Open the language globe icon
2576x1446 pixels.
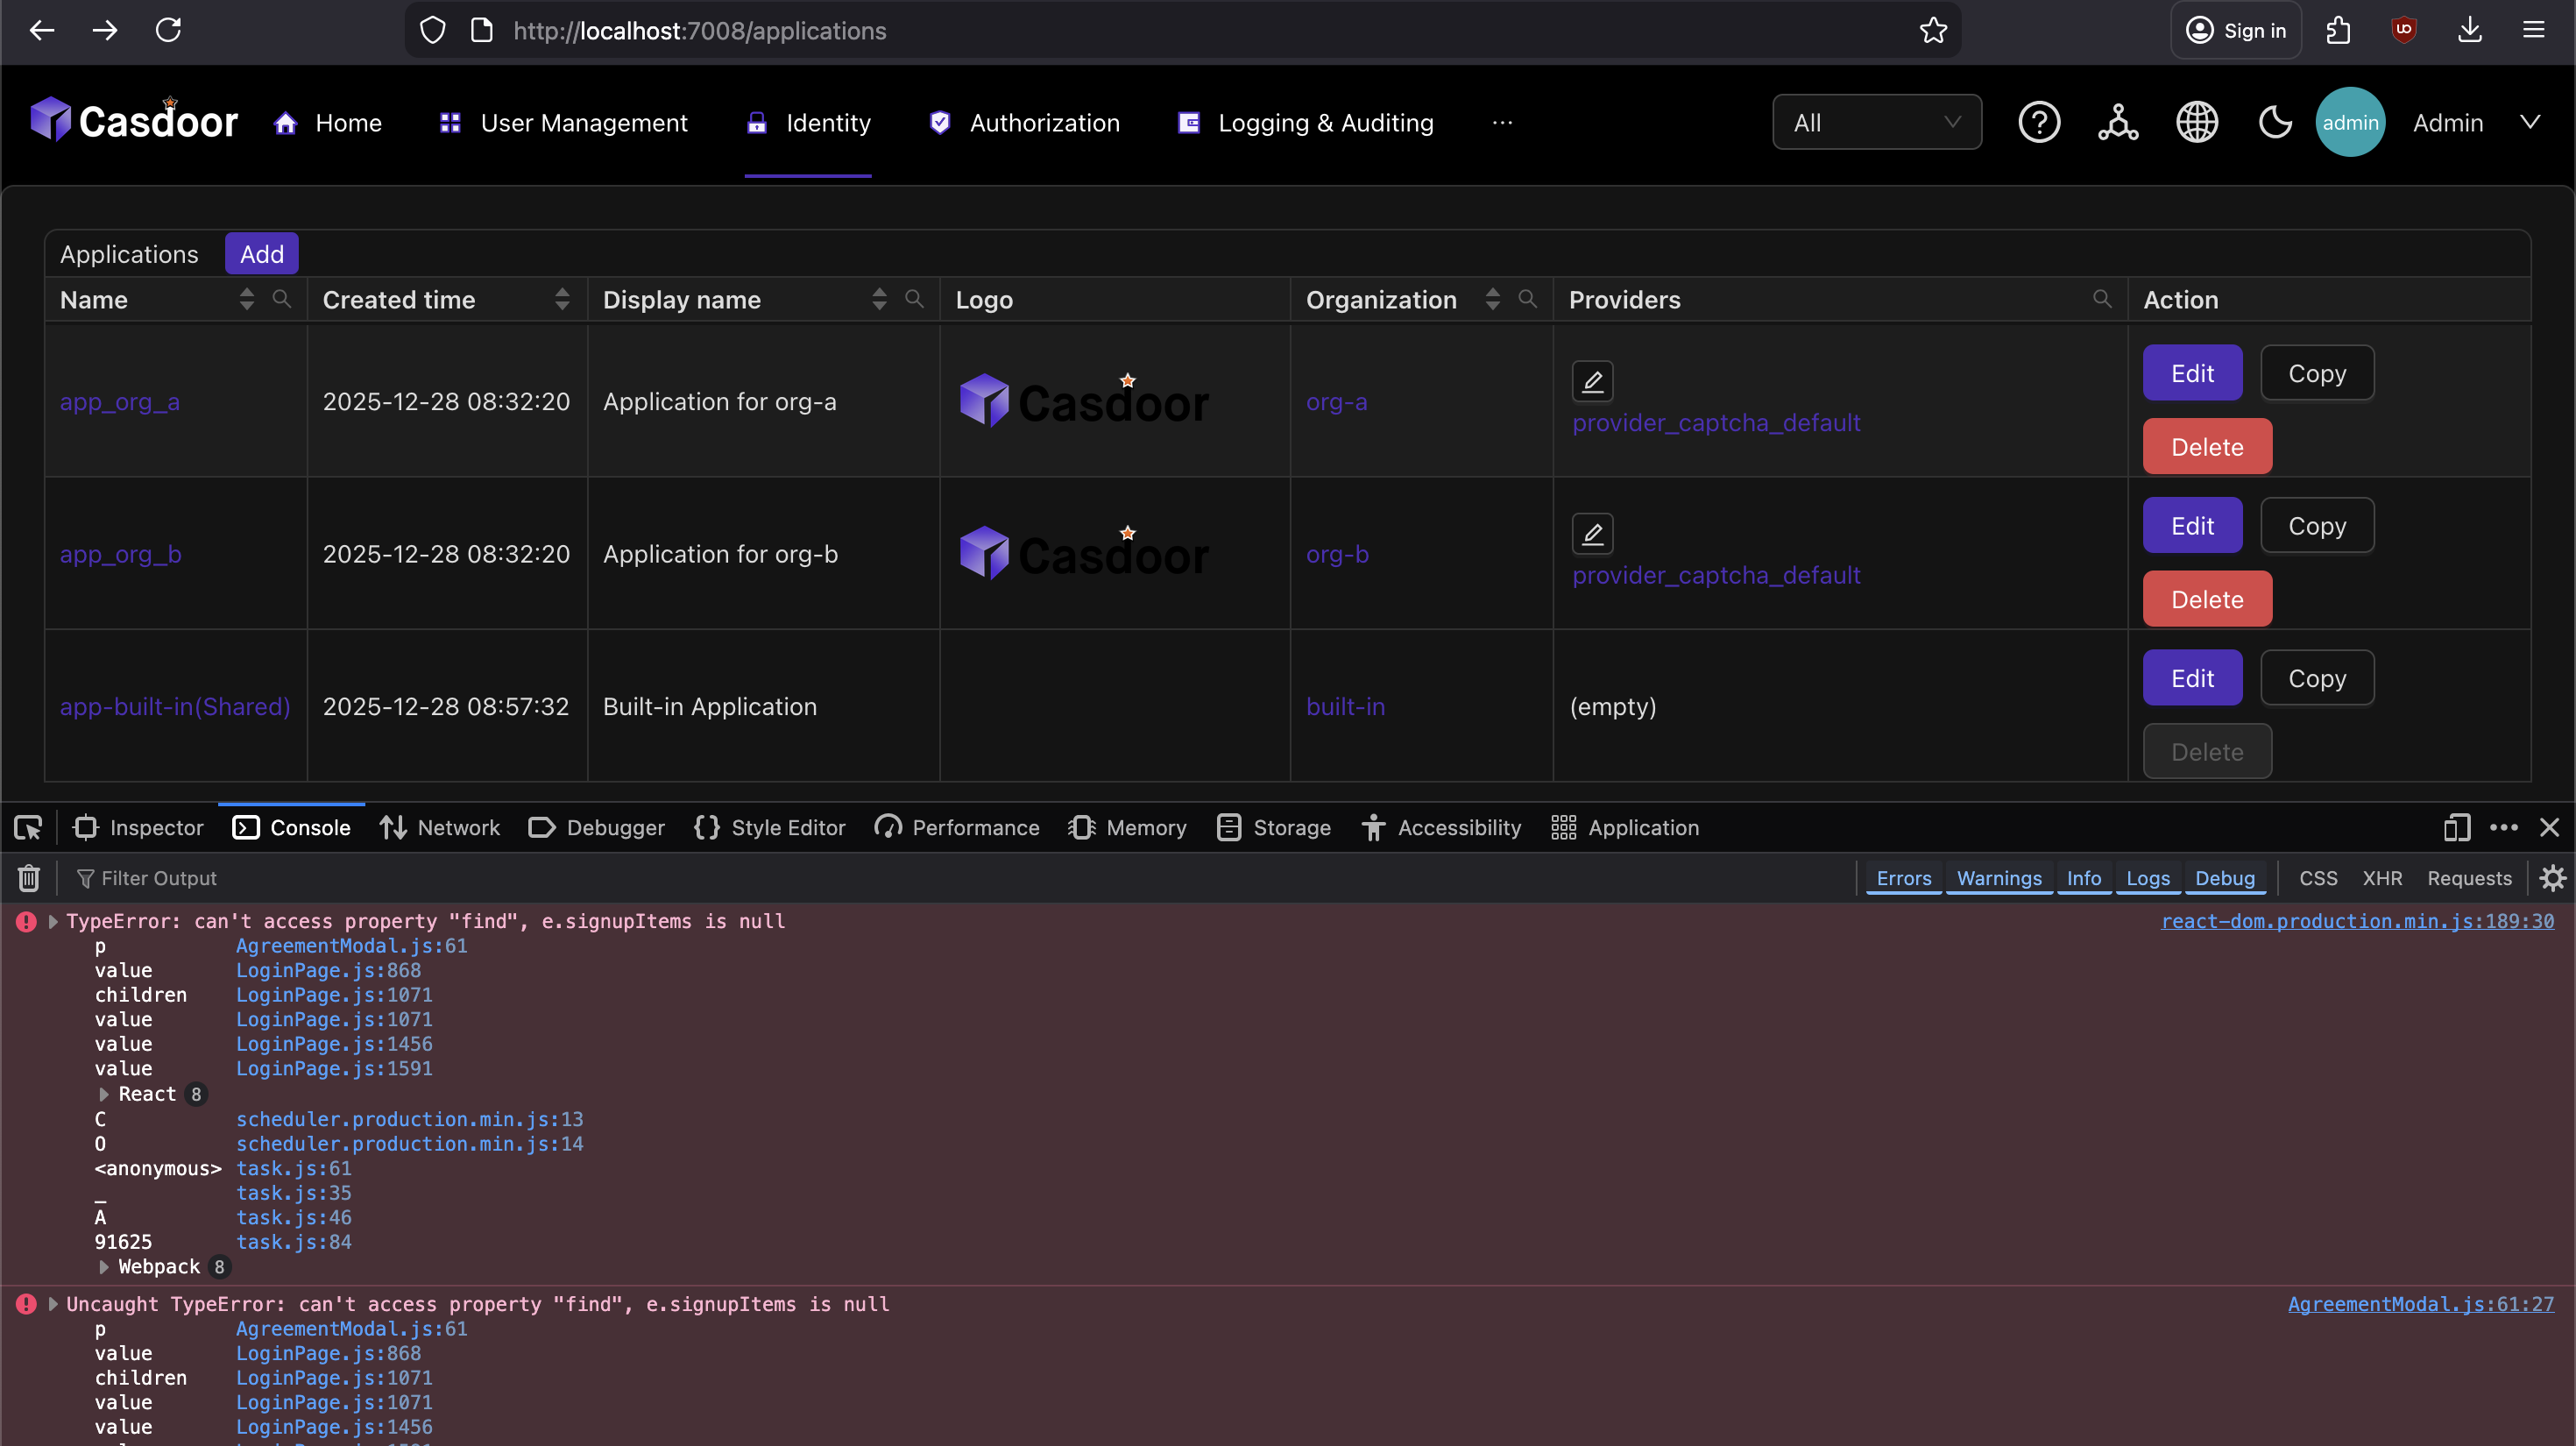point(2197,123)
